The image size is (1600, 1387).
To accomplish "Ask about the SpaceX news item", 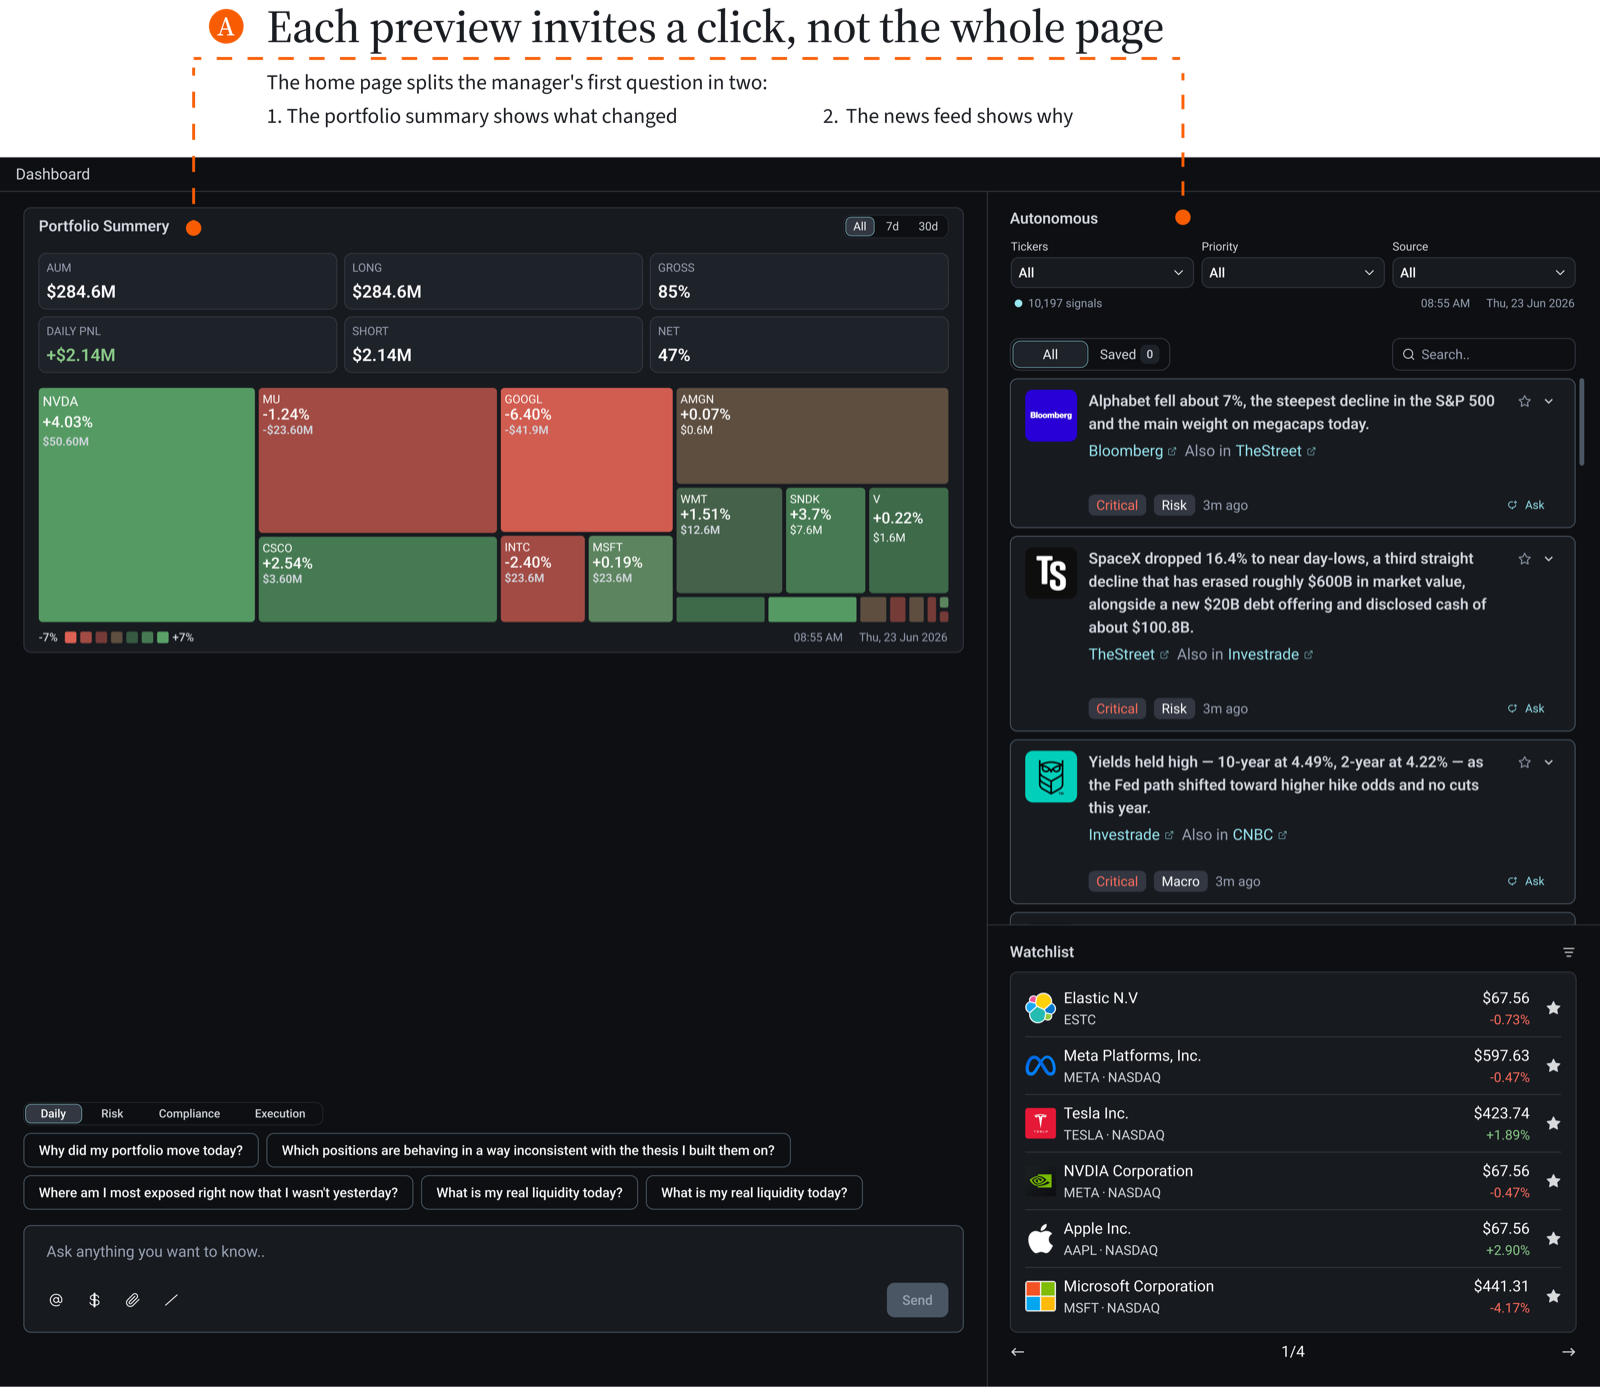I will click(1526, 709).
